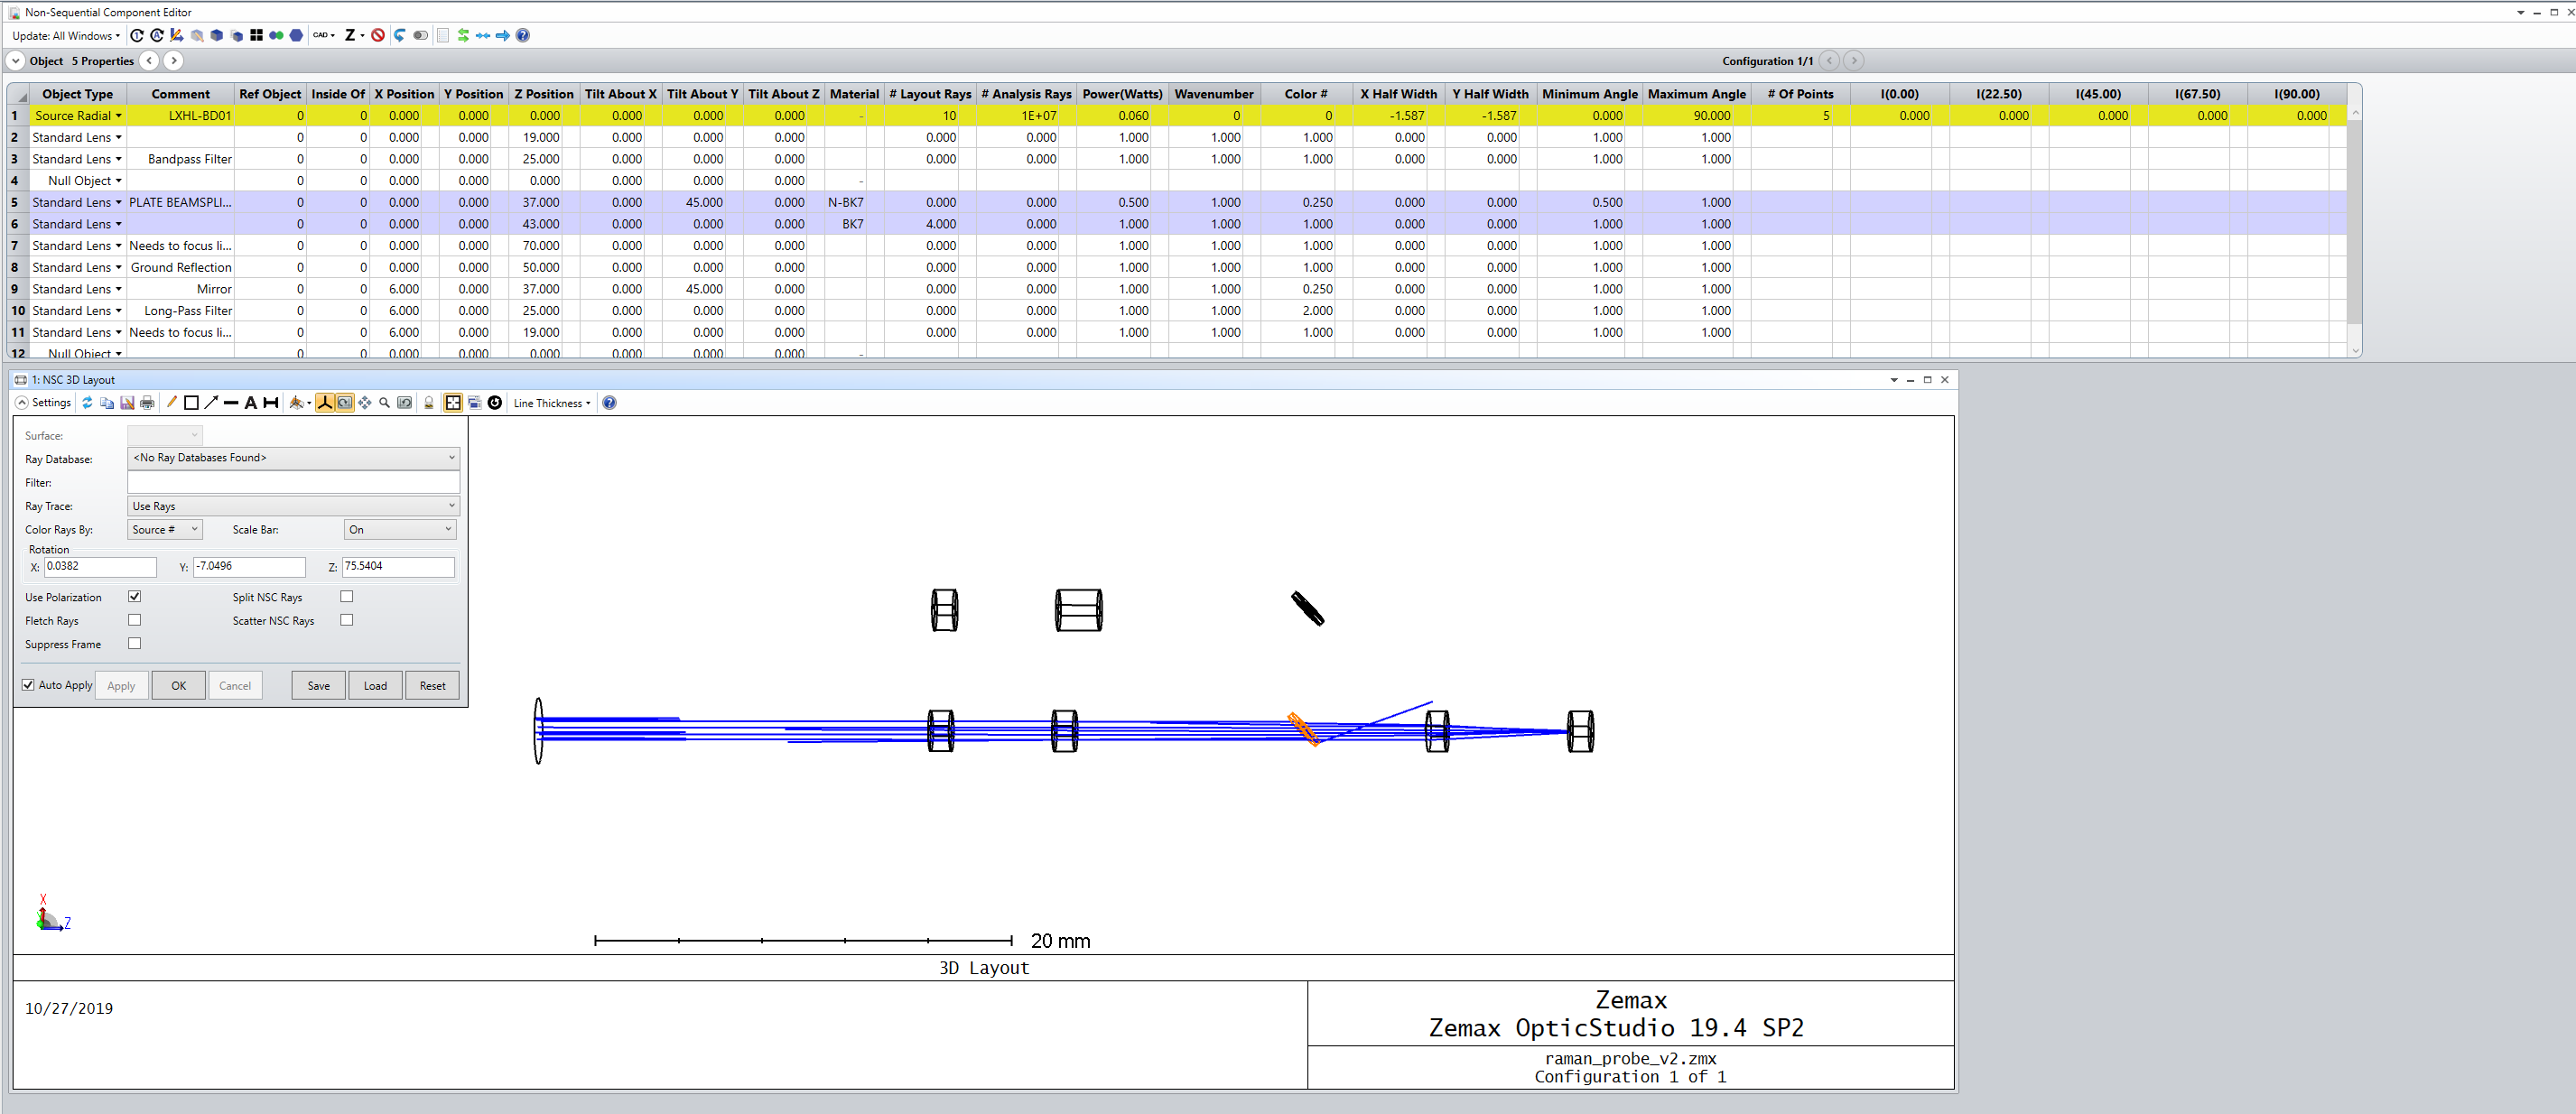Screen dimensions: 2576x1114
Task: Click the four black squares grid icon
Action: pos(257,35)
